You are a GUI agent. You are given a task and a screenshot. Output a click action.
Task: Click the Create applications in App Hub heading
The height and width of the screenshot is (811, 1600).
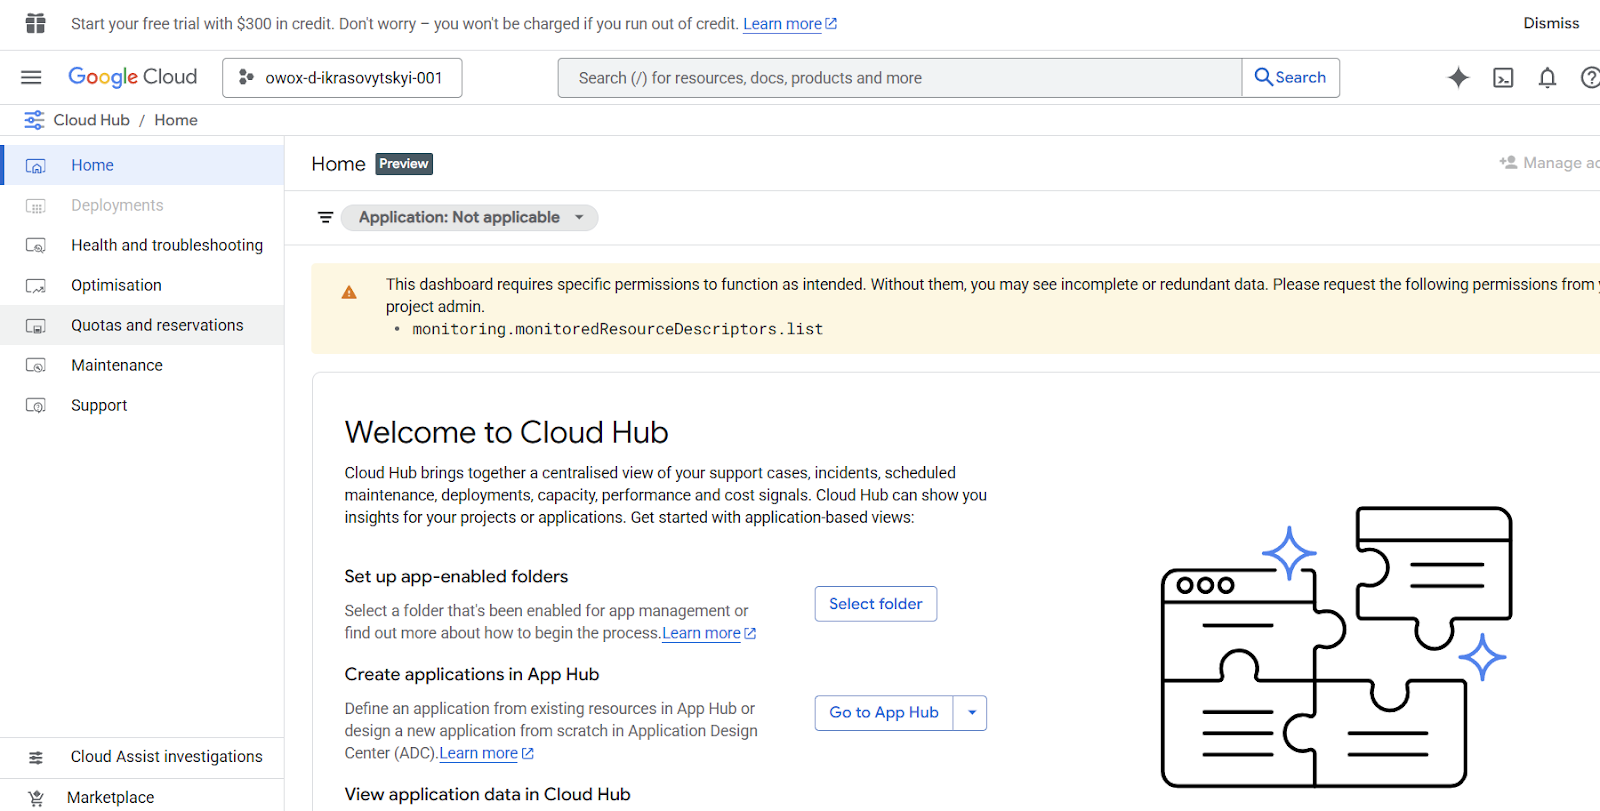click(472, 674)
